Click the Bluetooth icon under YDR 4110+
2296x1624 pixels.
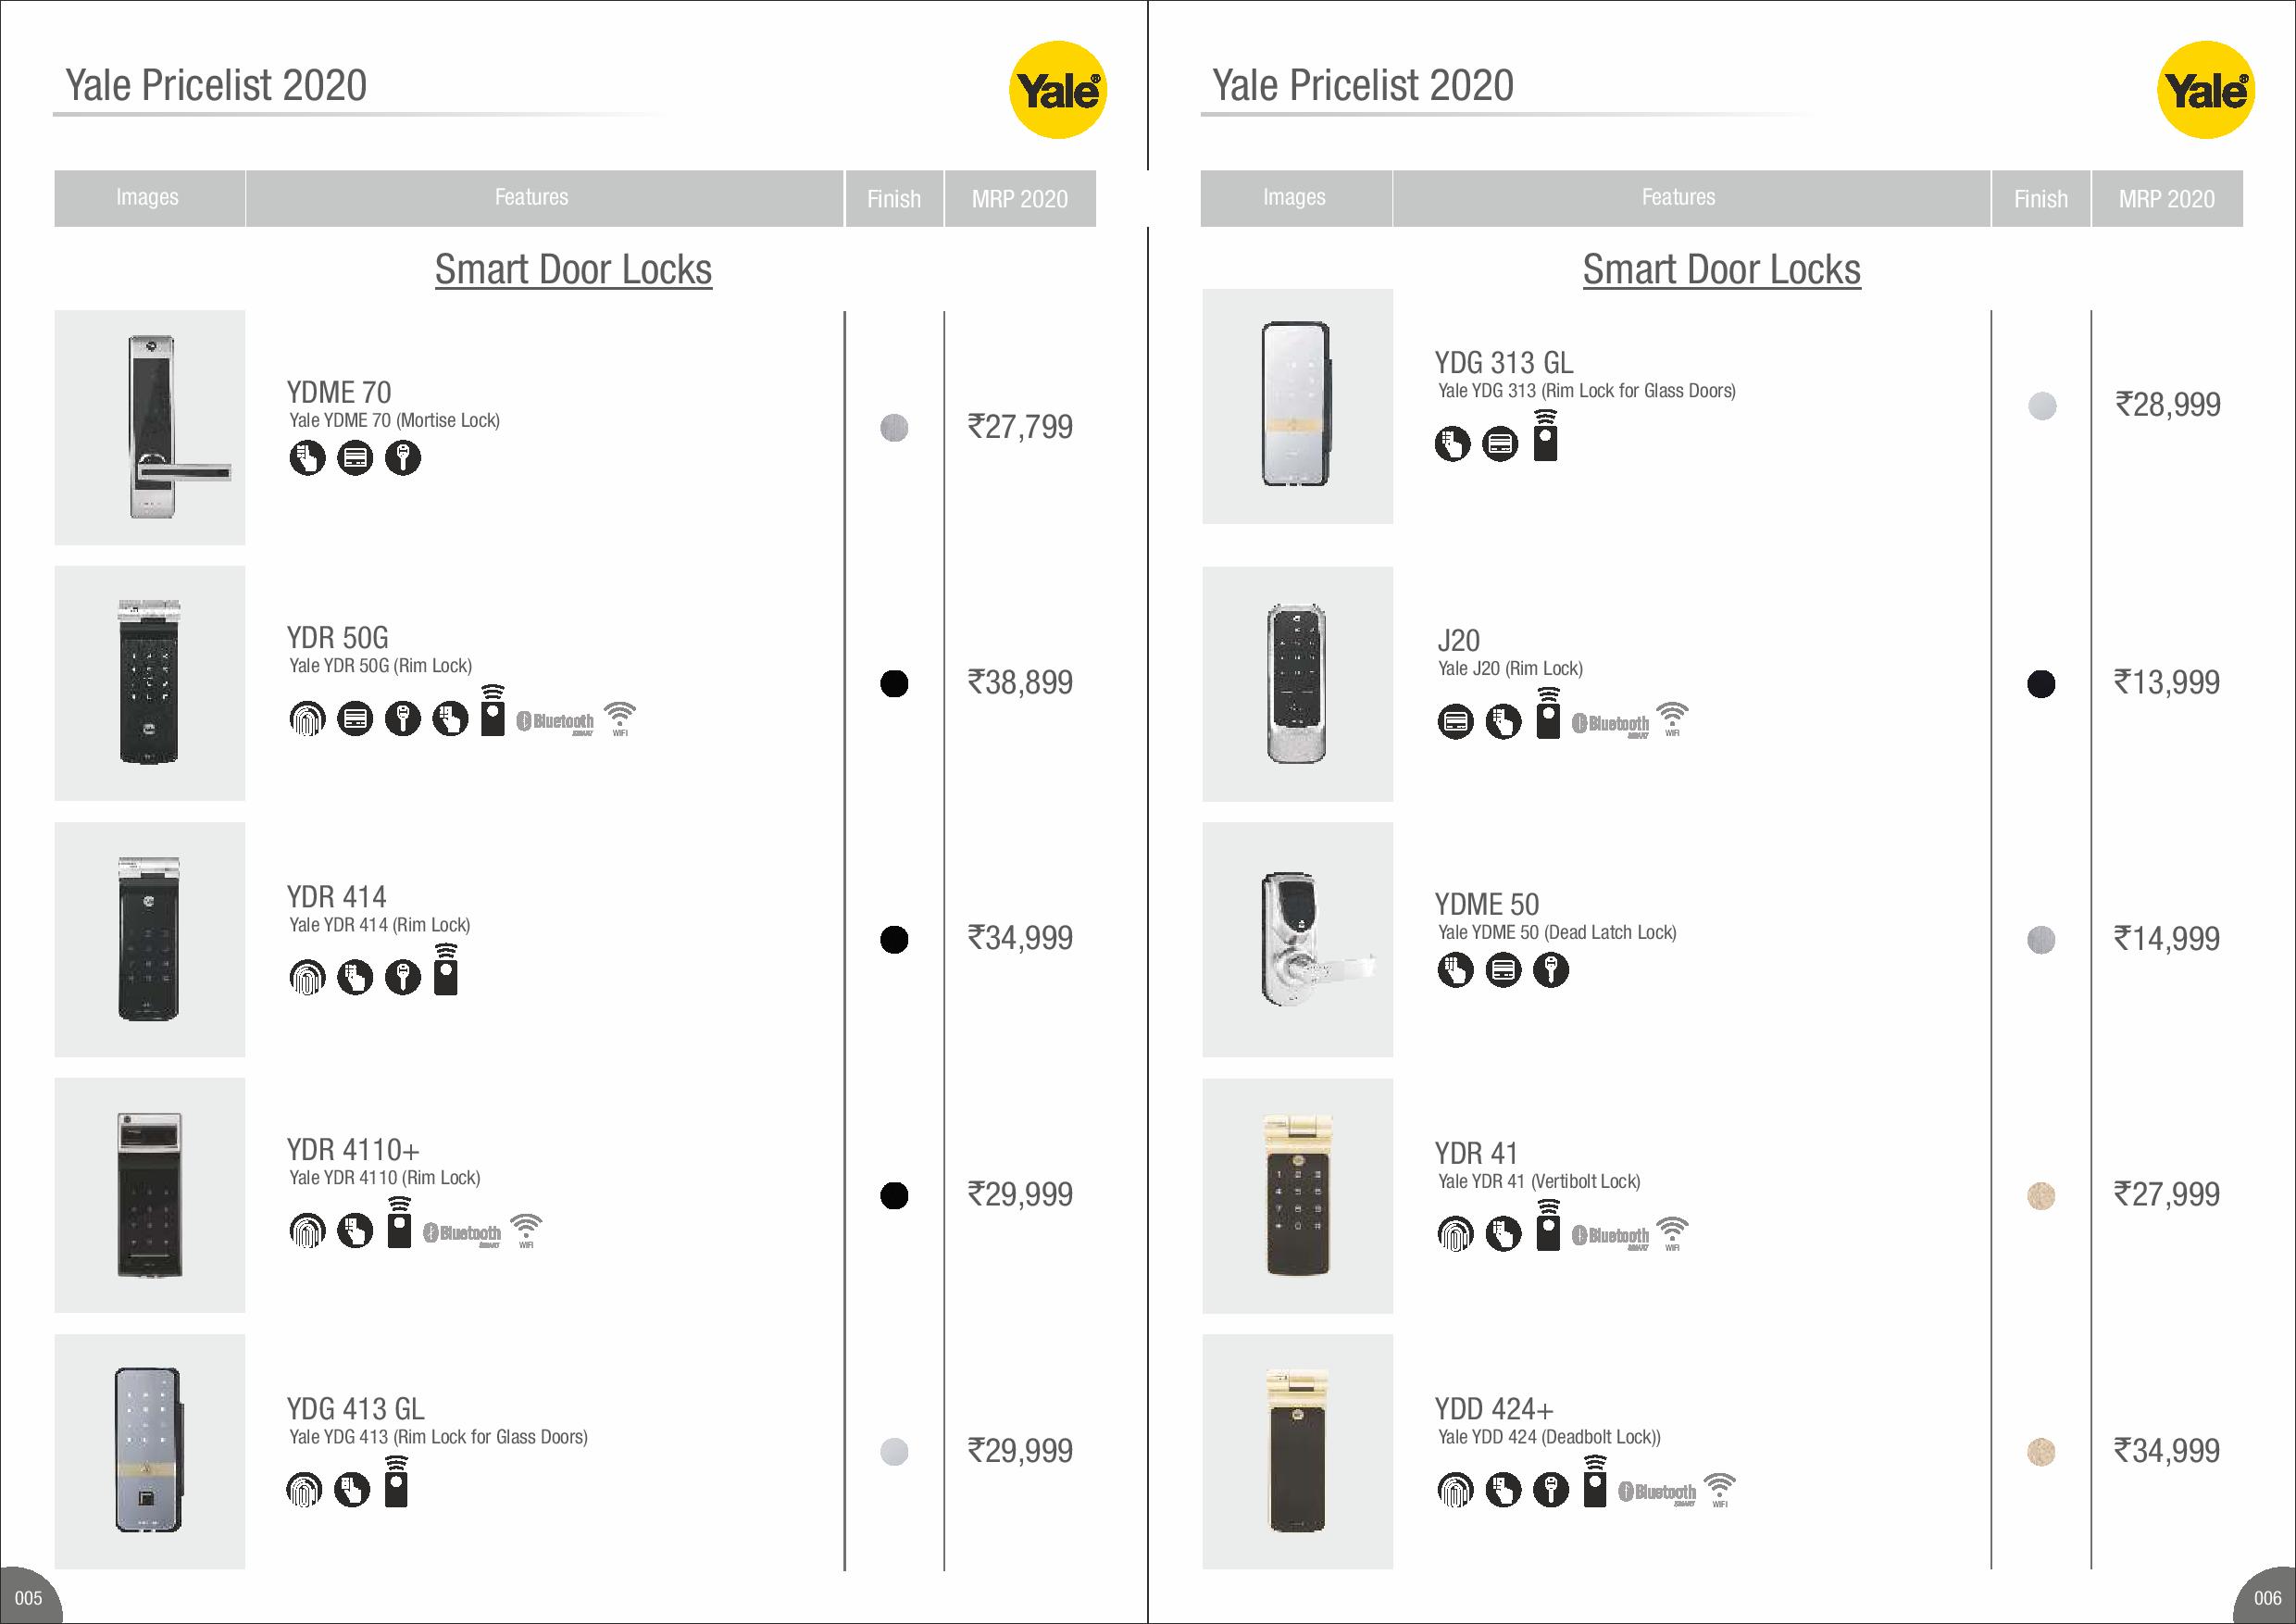pos(462,1234)
